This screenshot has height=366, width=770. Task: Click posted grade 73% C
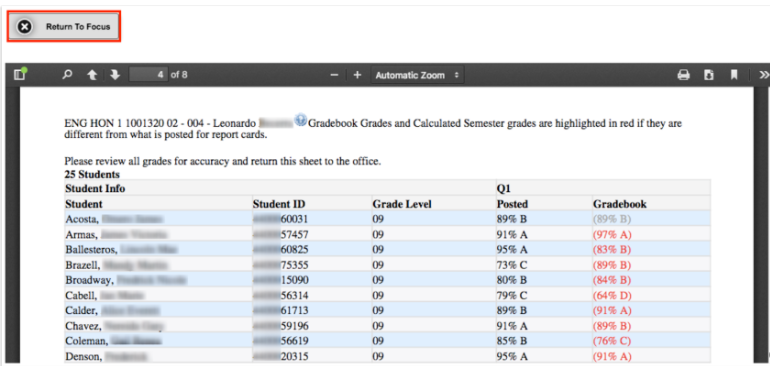point(512,265)
